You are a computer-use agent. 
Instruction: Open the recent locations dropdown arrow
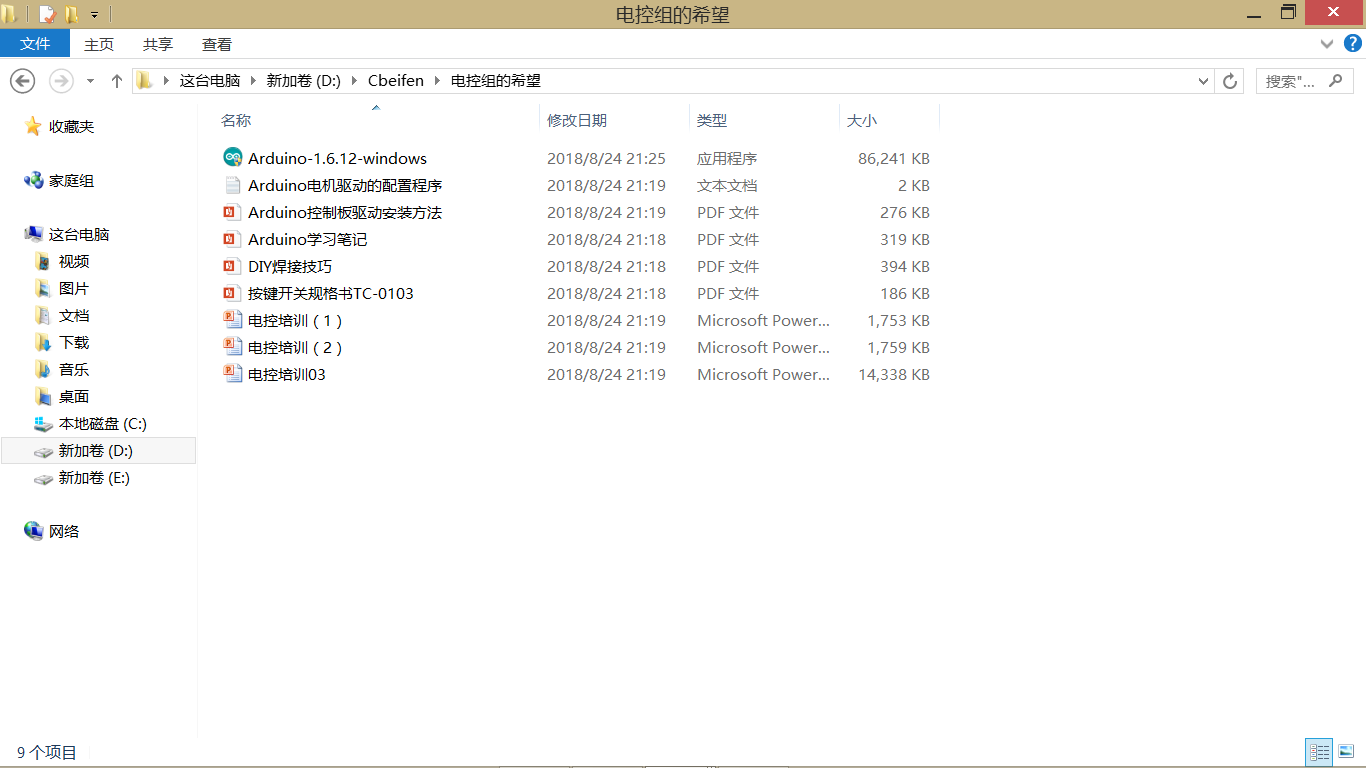point(90,81)
